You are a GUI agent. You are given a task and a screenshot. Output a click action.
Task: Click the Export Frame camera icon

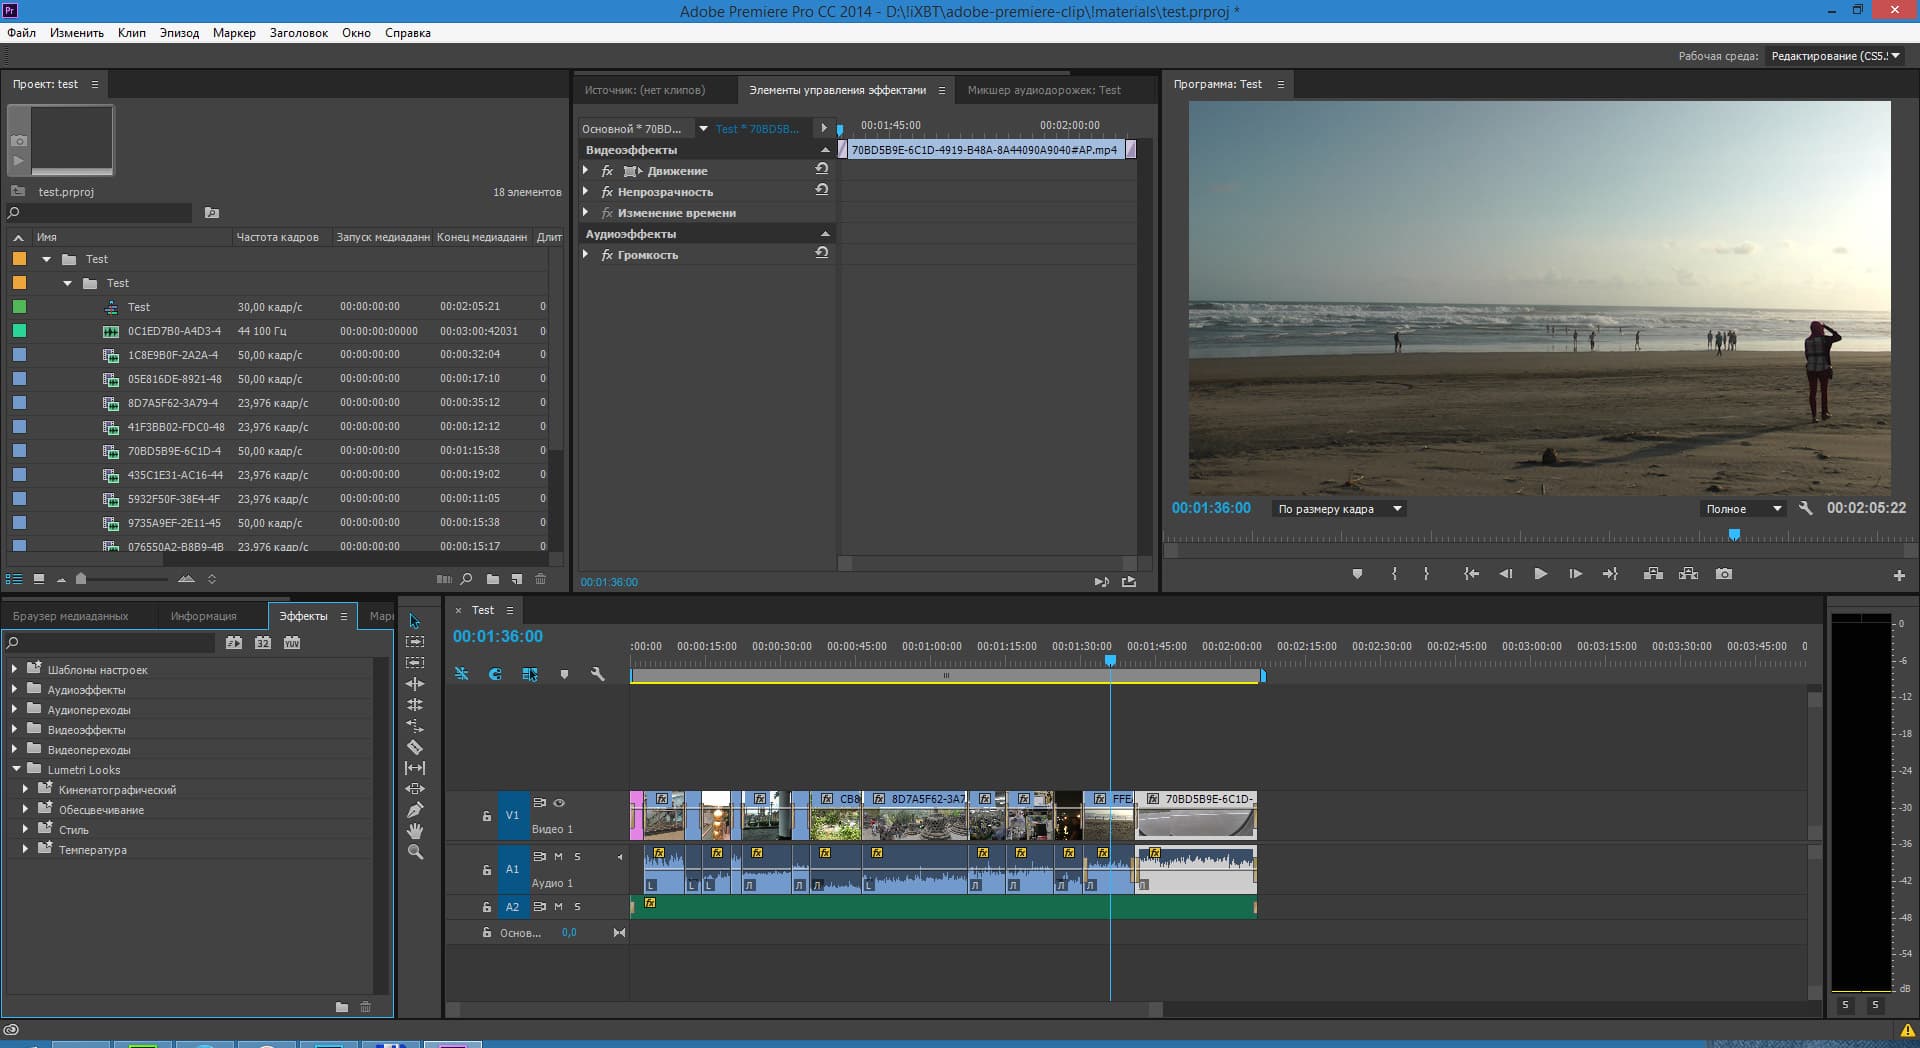(1724, 574)
